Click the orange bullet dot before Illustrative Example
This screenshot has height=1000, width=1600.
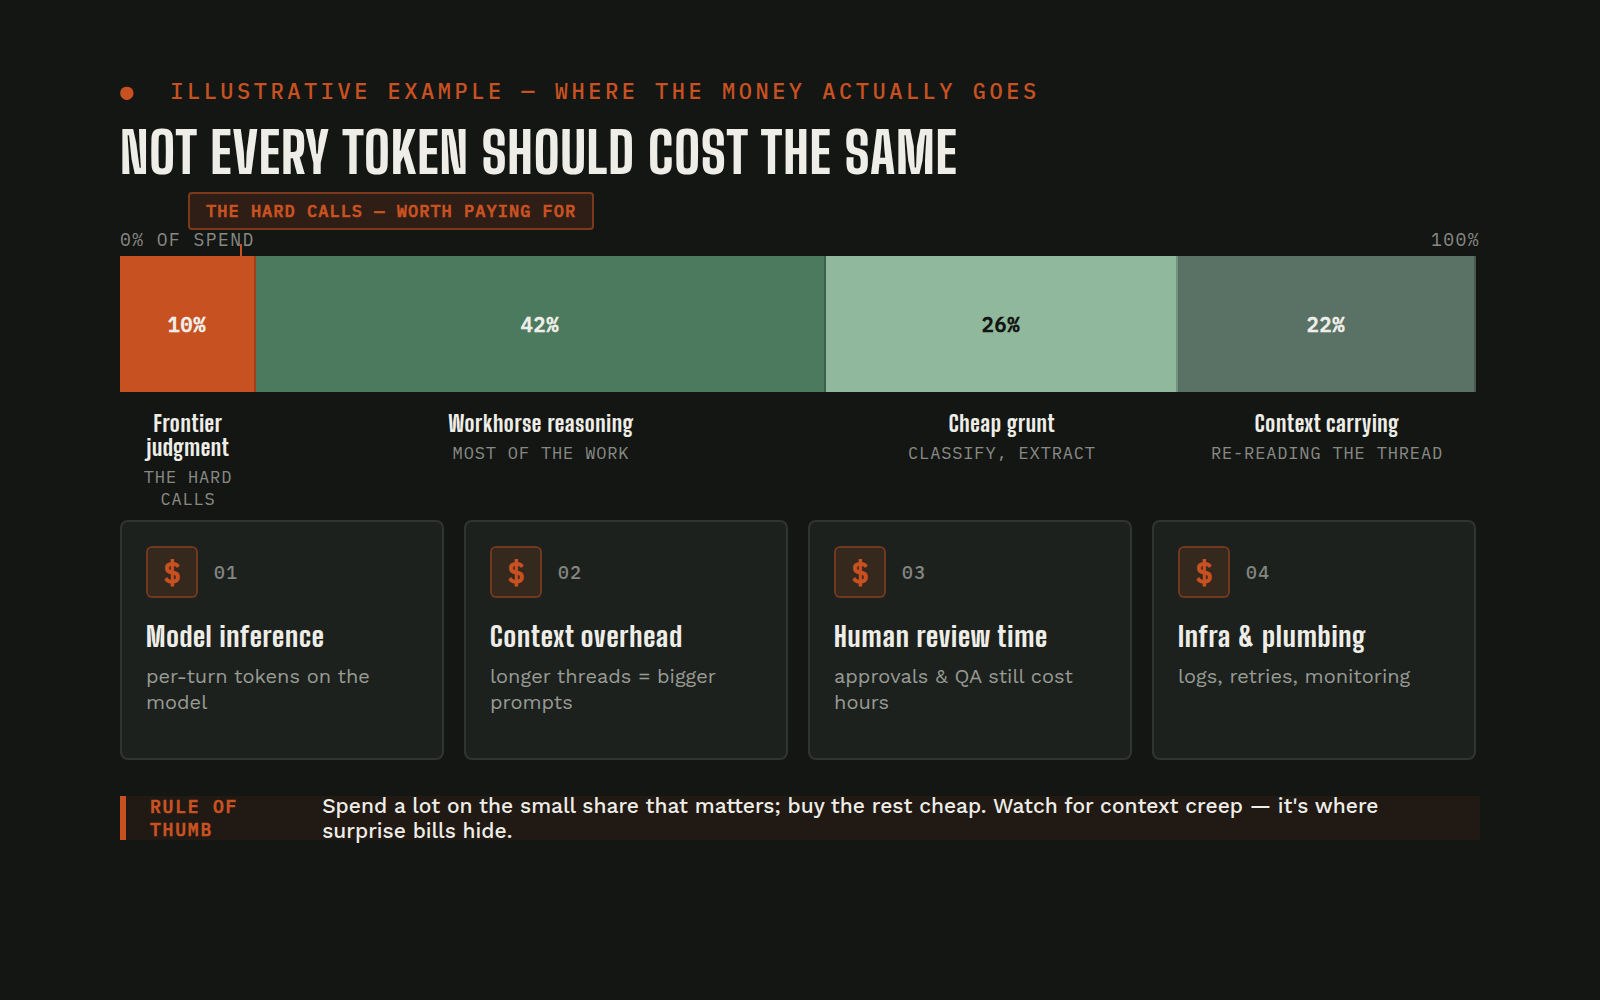pos(127,93)
